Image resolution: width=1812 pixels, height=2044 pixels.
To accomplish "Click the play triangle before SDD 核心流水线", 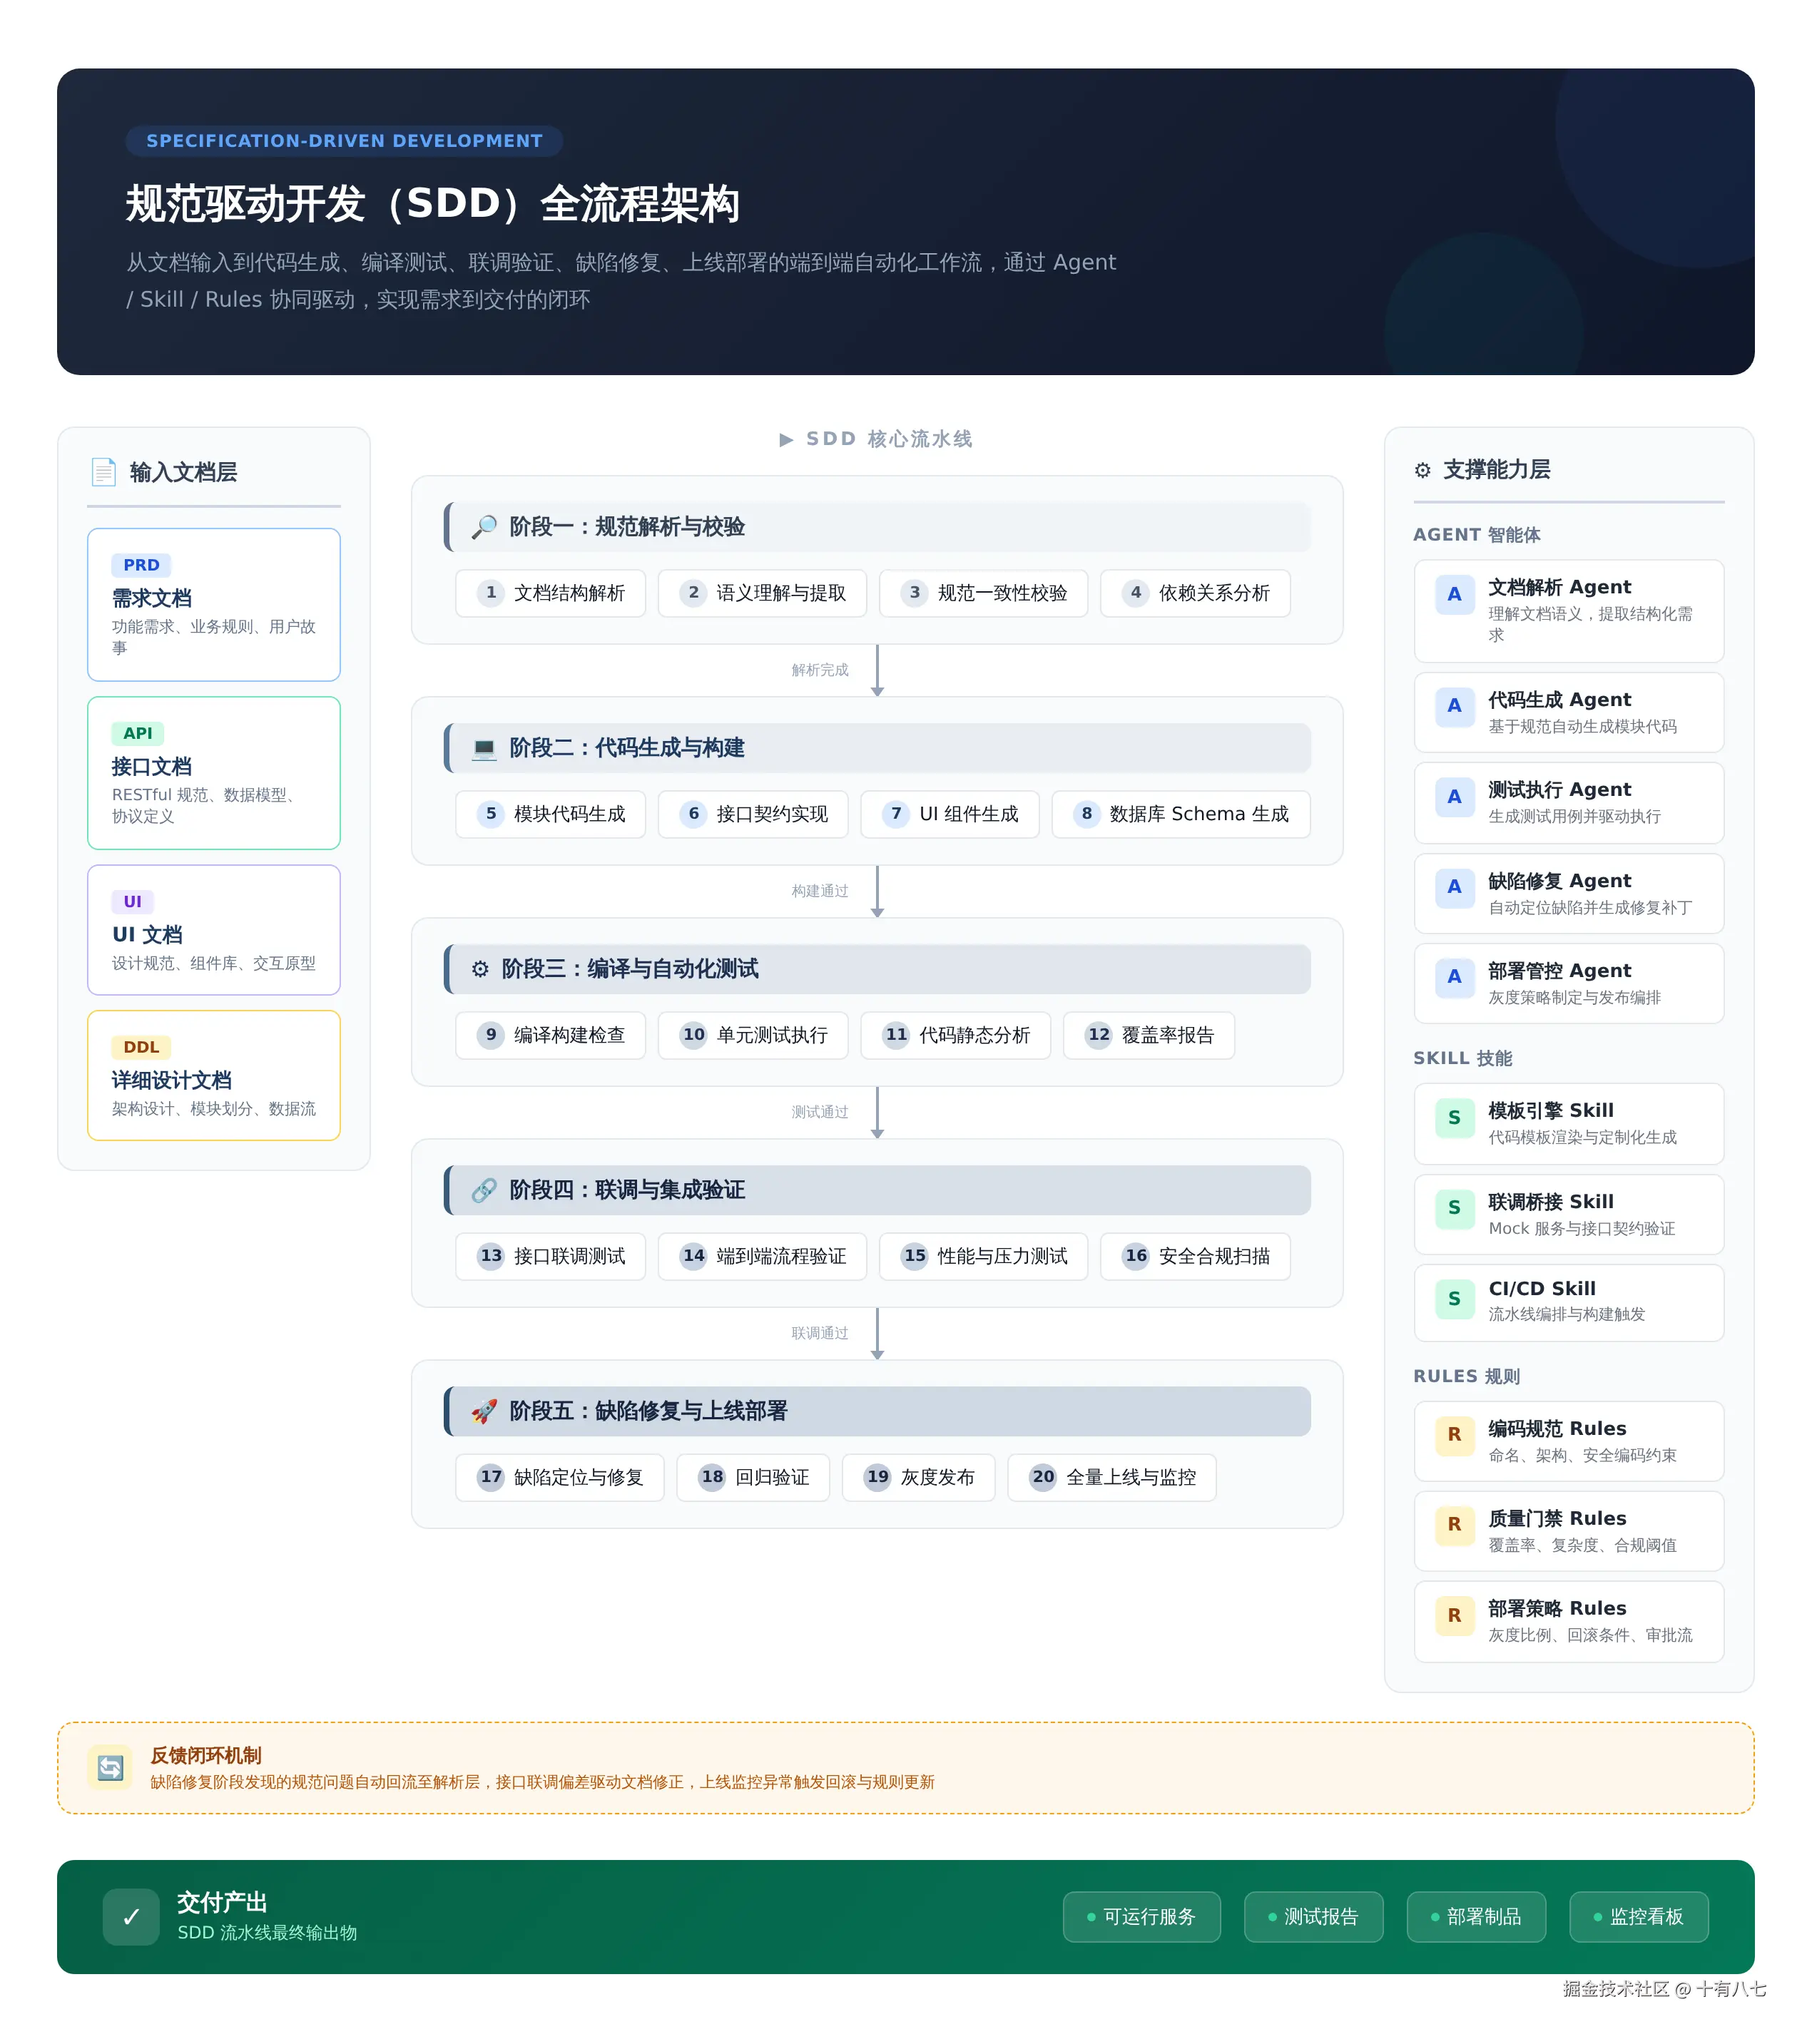I will click(x=786, y=439).
